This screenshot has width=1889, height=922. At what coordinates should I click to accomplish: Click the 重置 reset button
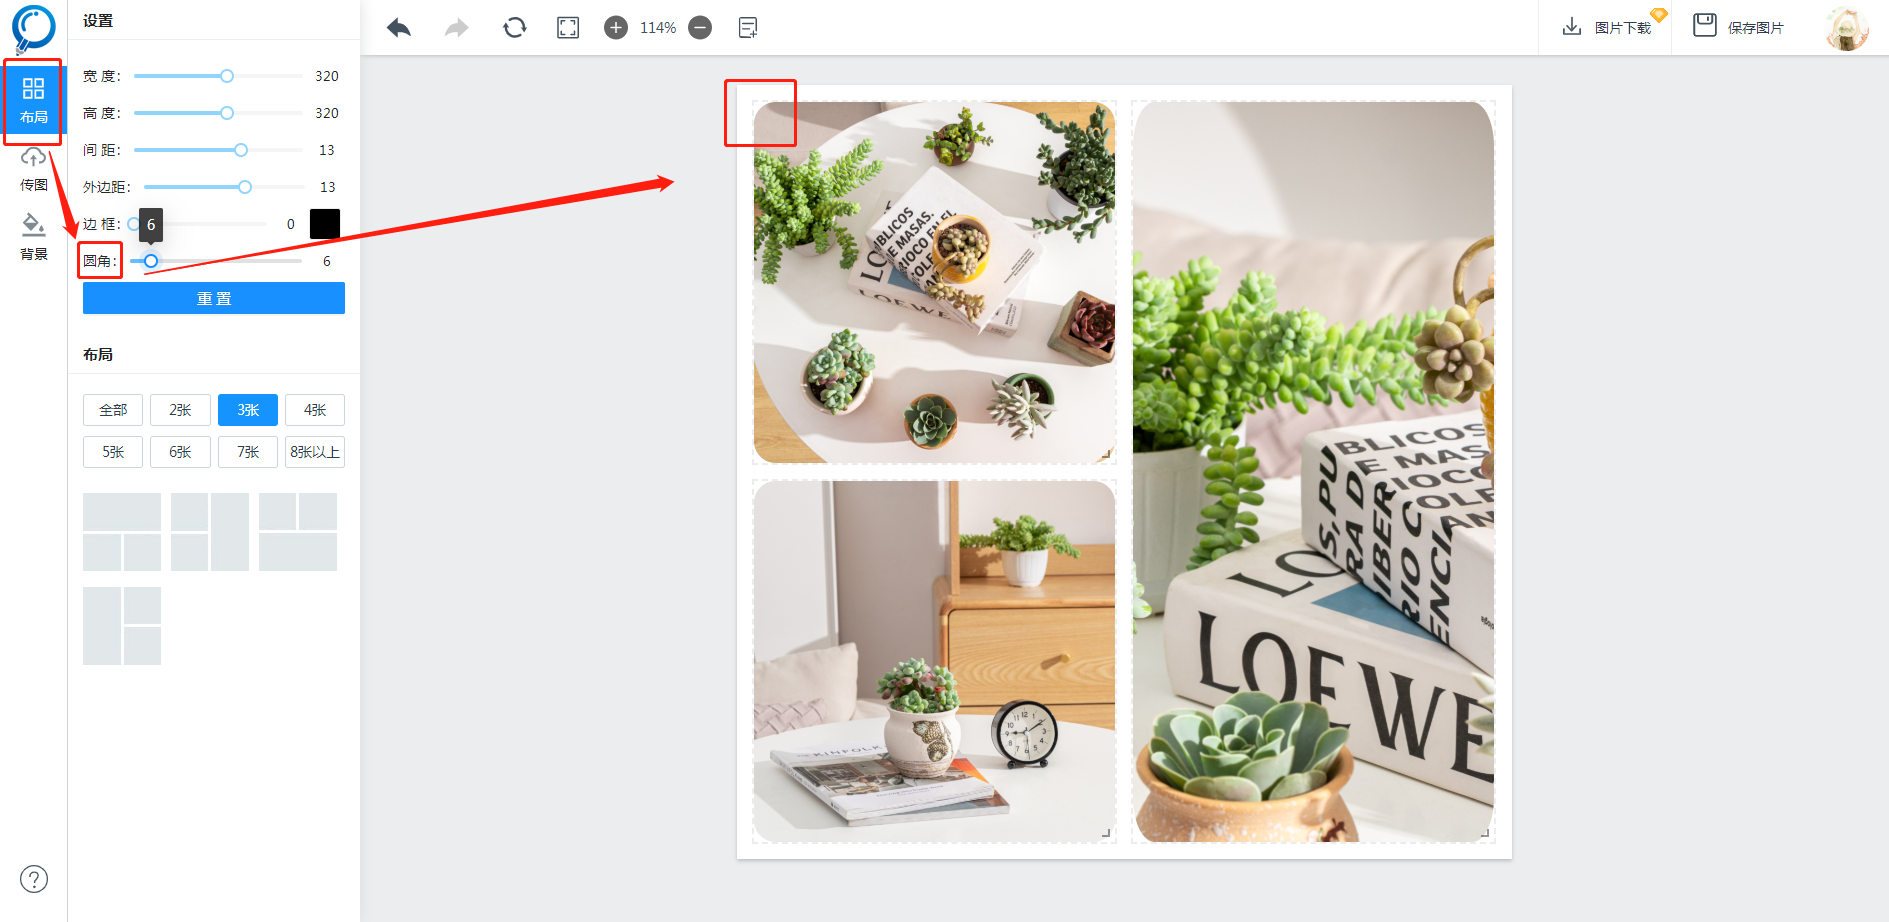(x=214, y=298)
